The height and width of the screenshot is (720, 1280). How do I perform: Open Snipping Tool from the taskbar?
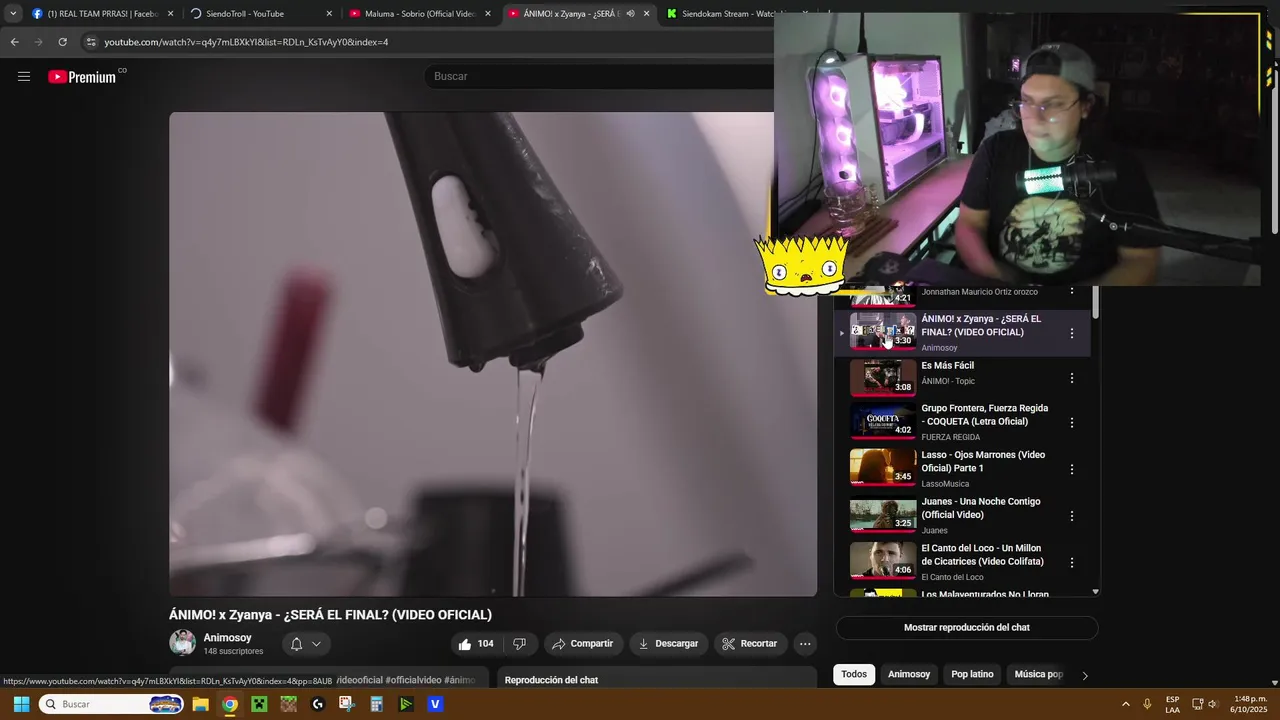(347, 704)
